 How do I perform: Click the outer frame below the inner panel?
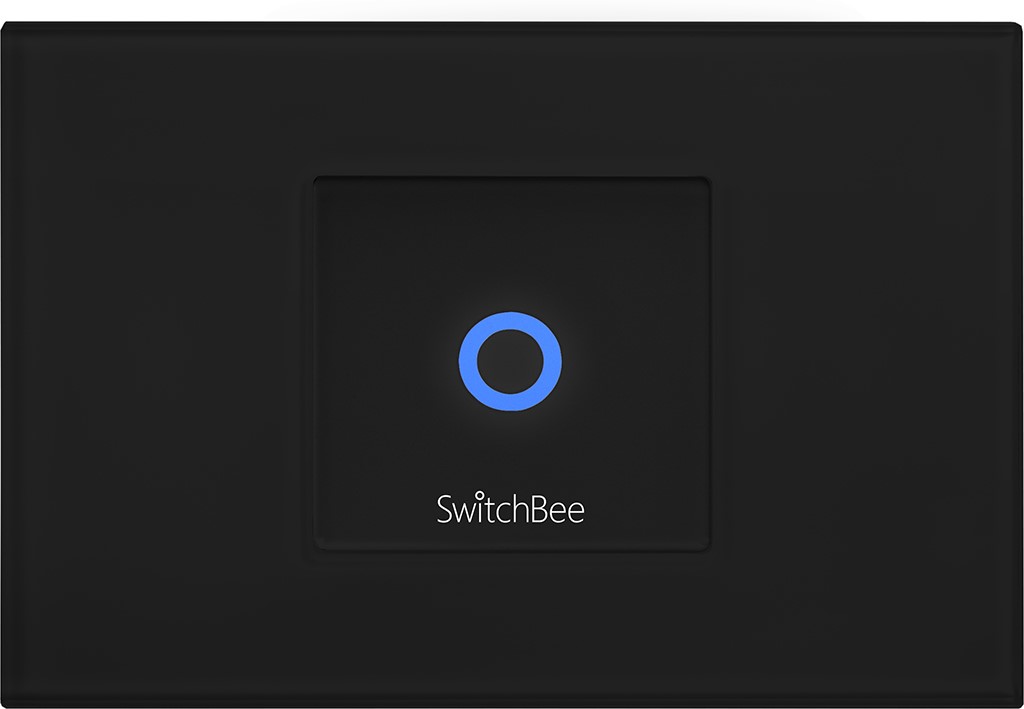click(512, 629)
